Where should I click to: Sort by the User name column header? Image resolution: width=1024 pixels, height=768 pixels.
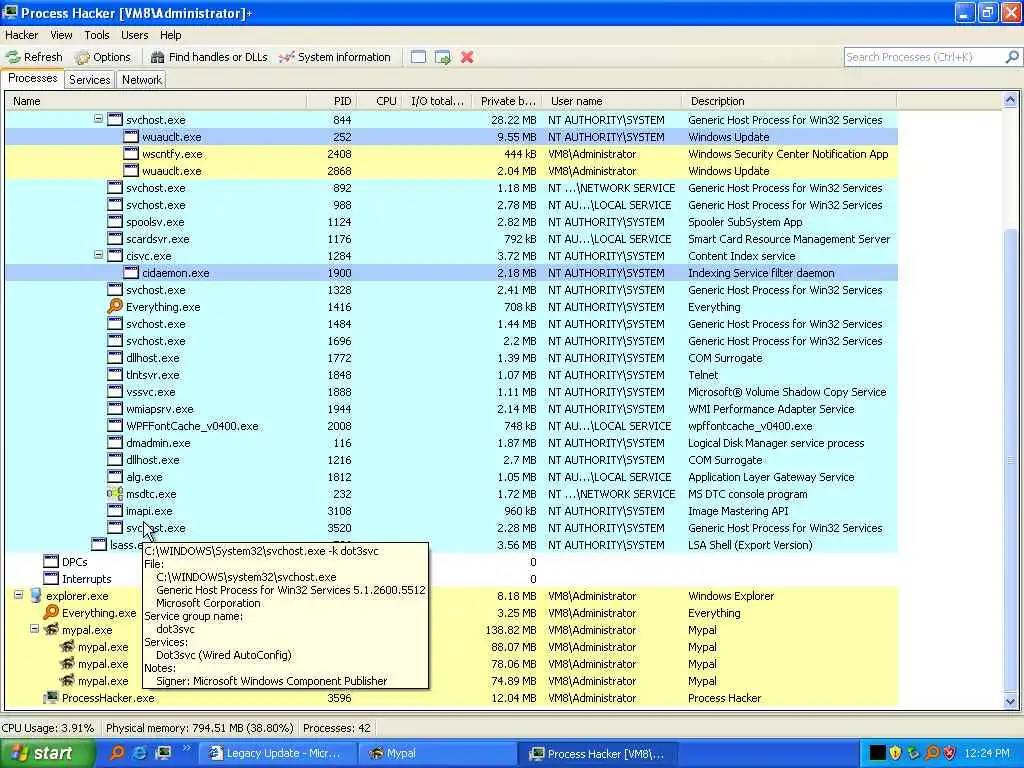click(x=612, y=101)
